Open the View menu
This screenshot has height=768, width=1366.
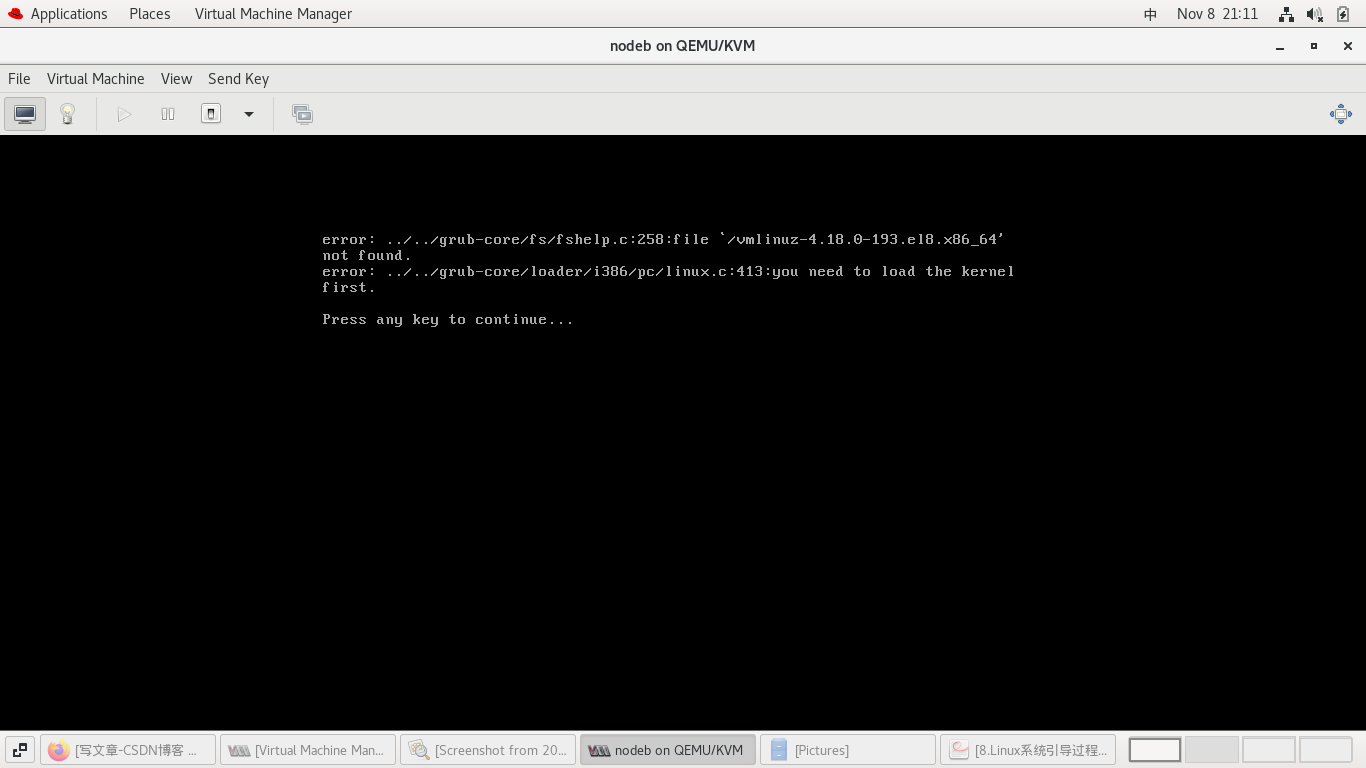[176, 78]
